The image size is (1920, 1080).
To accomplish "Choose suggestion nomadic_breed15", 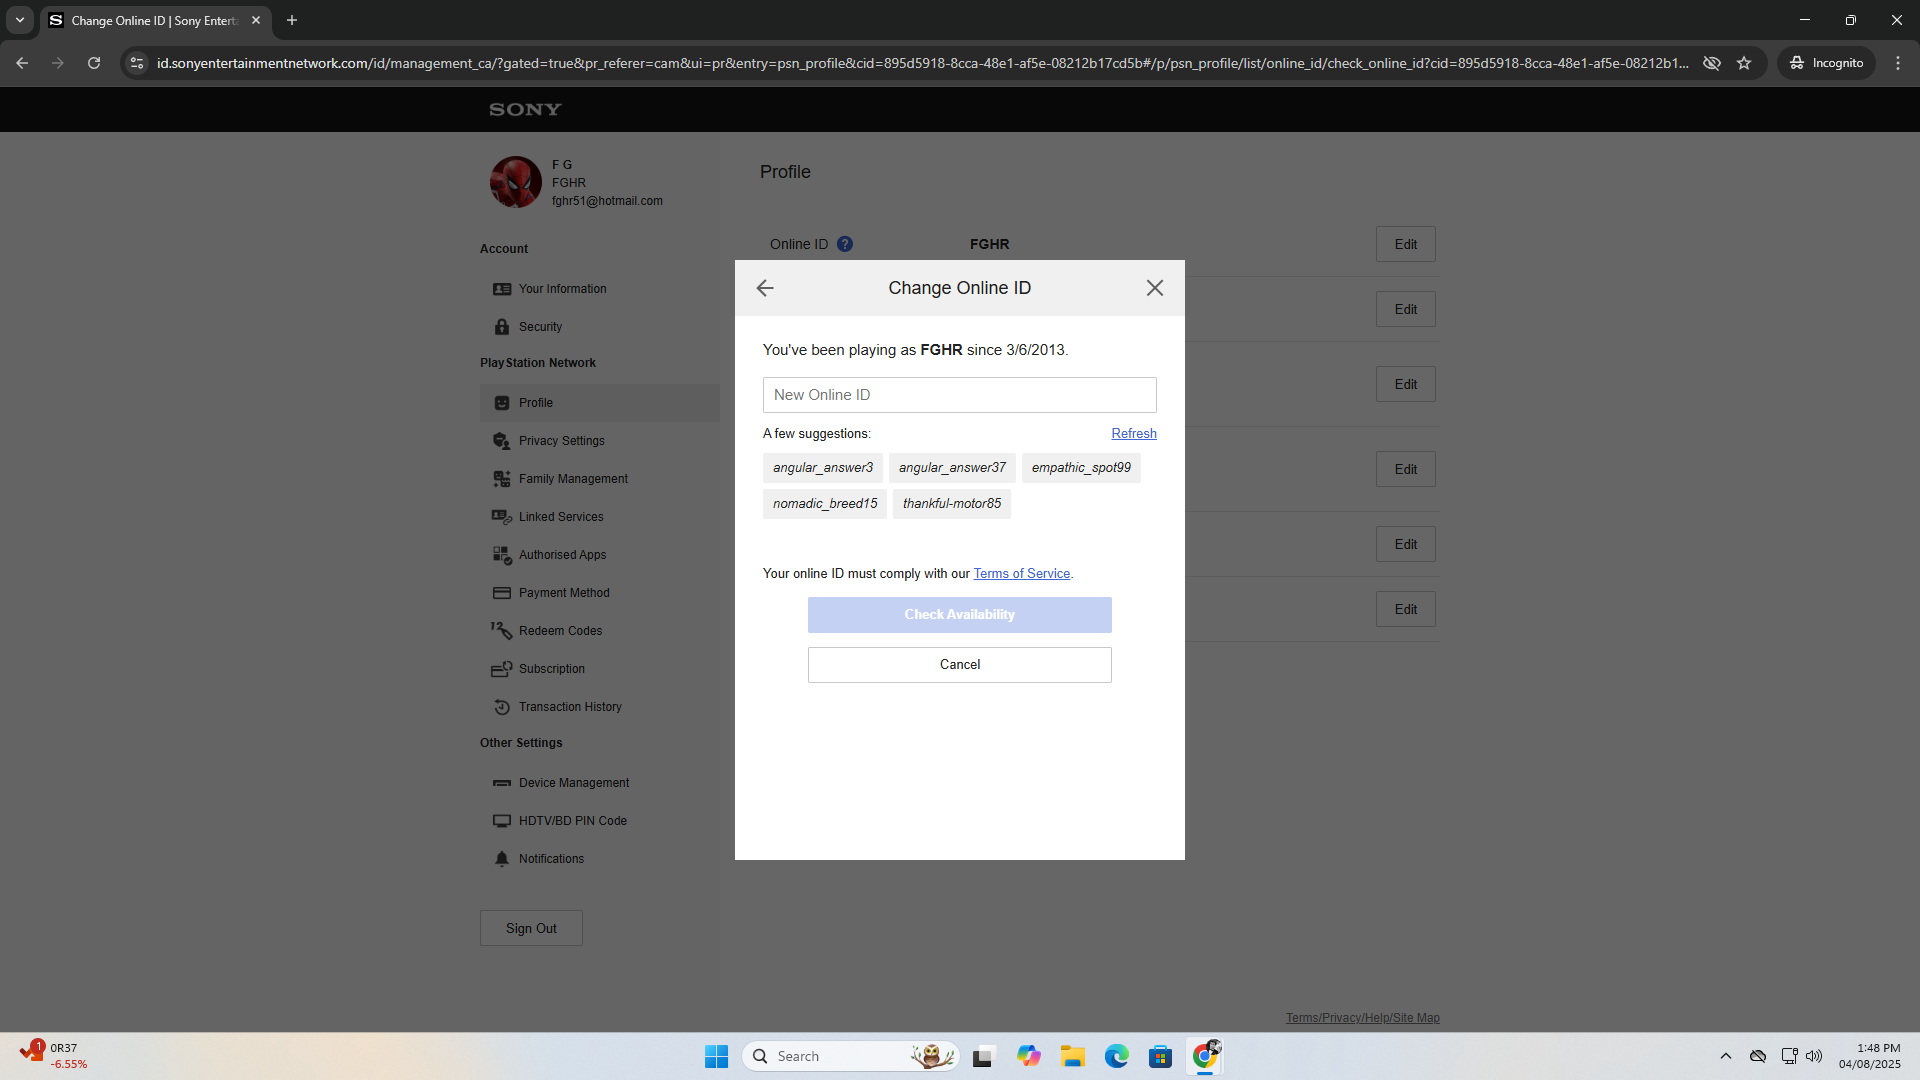I will 825,504.
